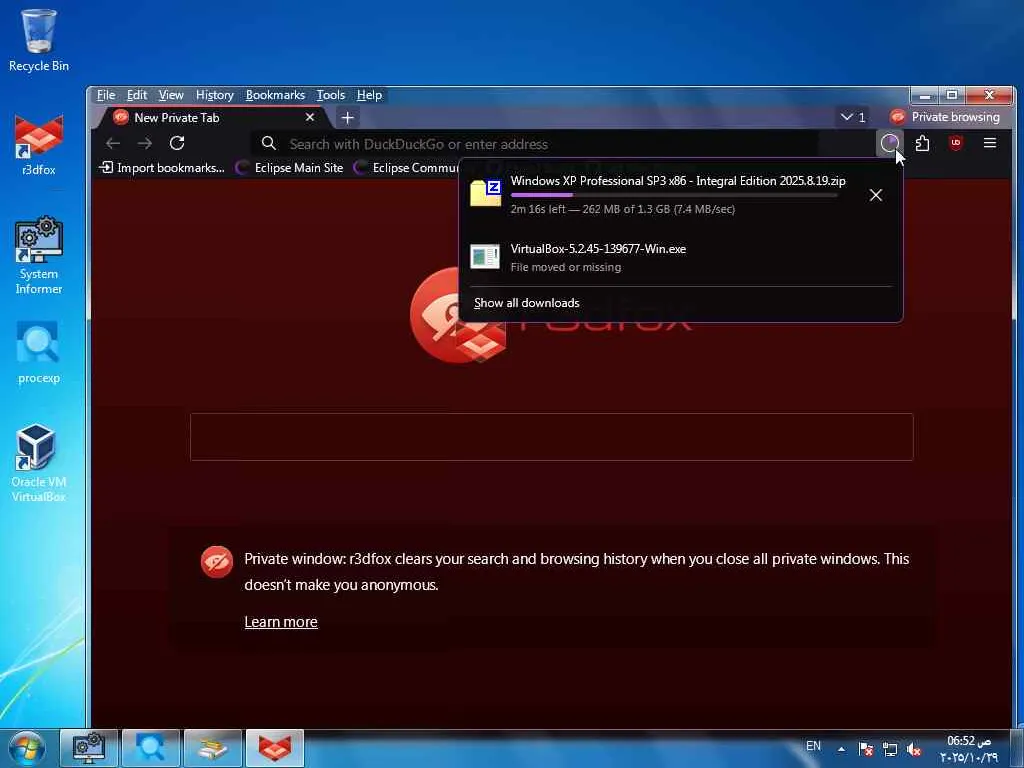The height and width of the screenshot is (768, 1024).
Task: Expand the list all tabs dropdown
Action: 854,117
